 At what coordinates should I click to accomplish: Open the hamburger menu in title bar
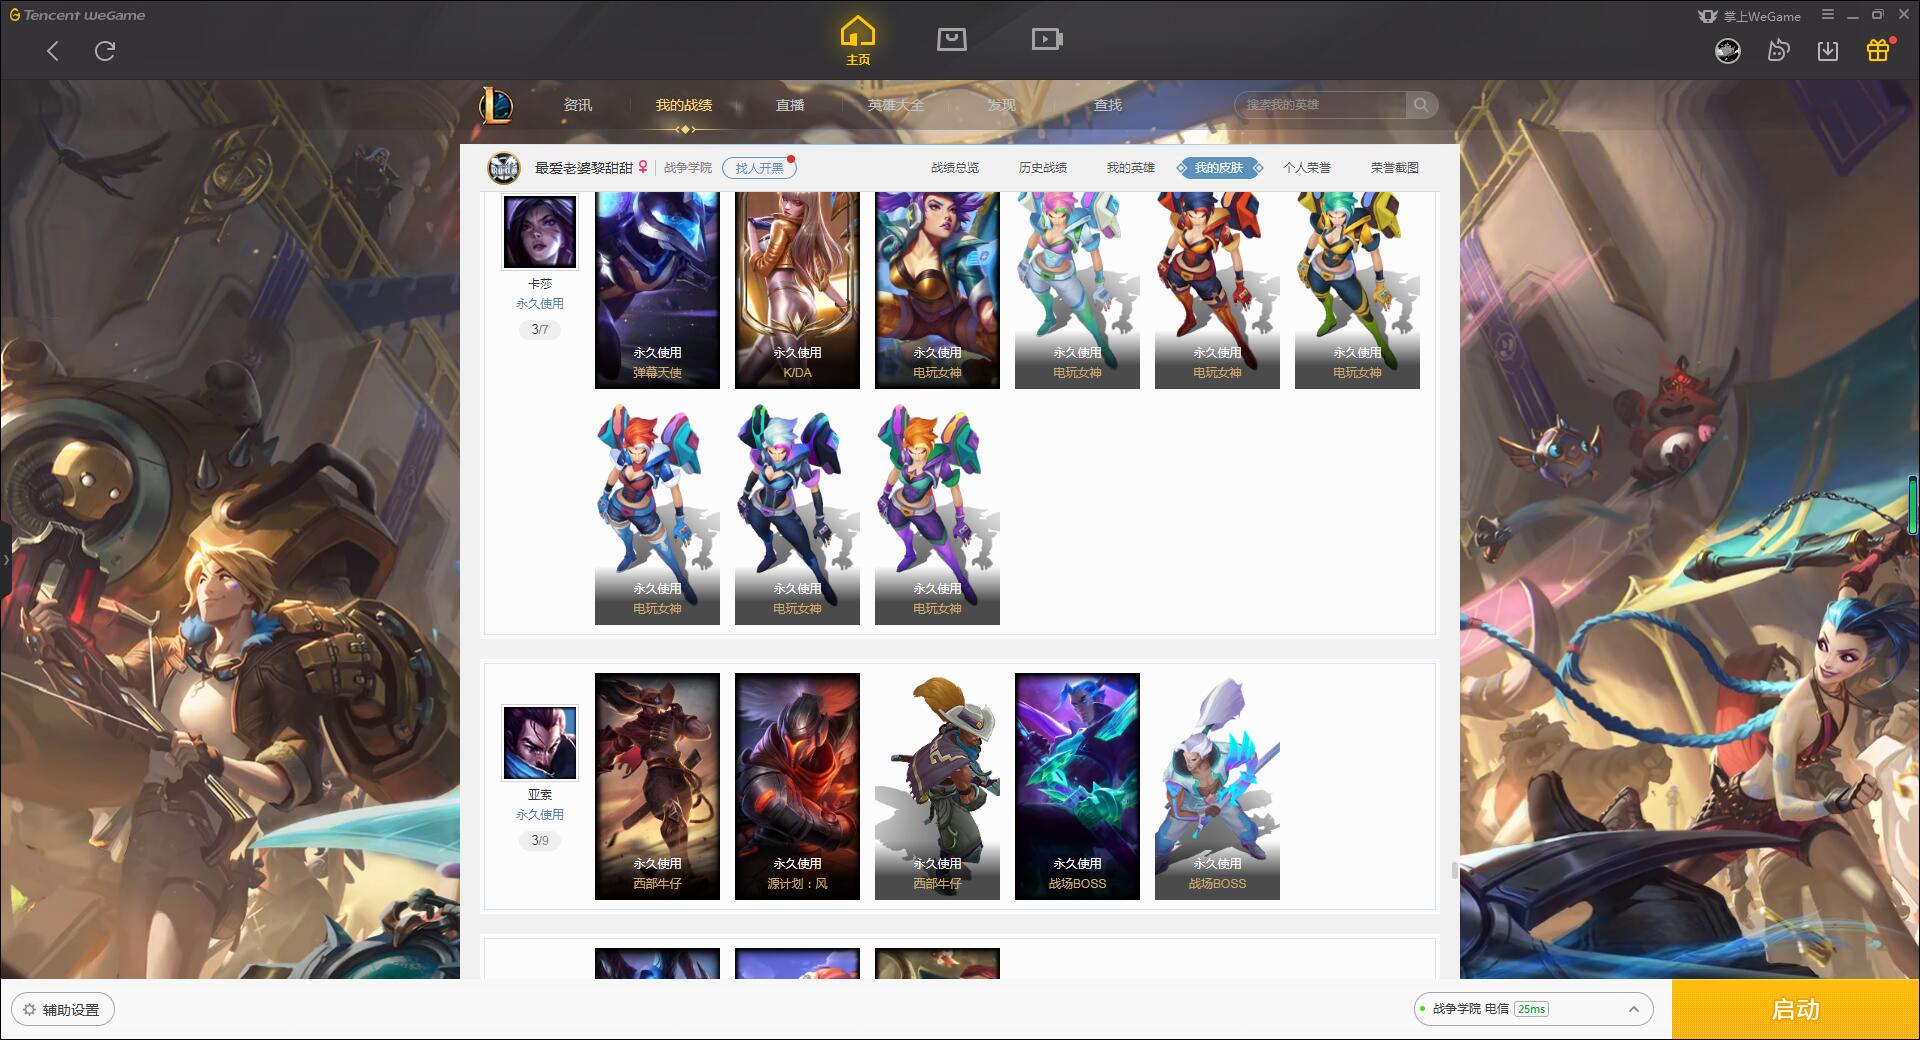pyautogui.click(x=1828, y=15)
